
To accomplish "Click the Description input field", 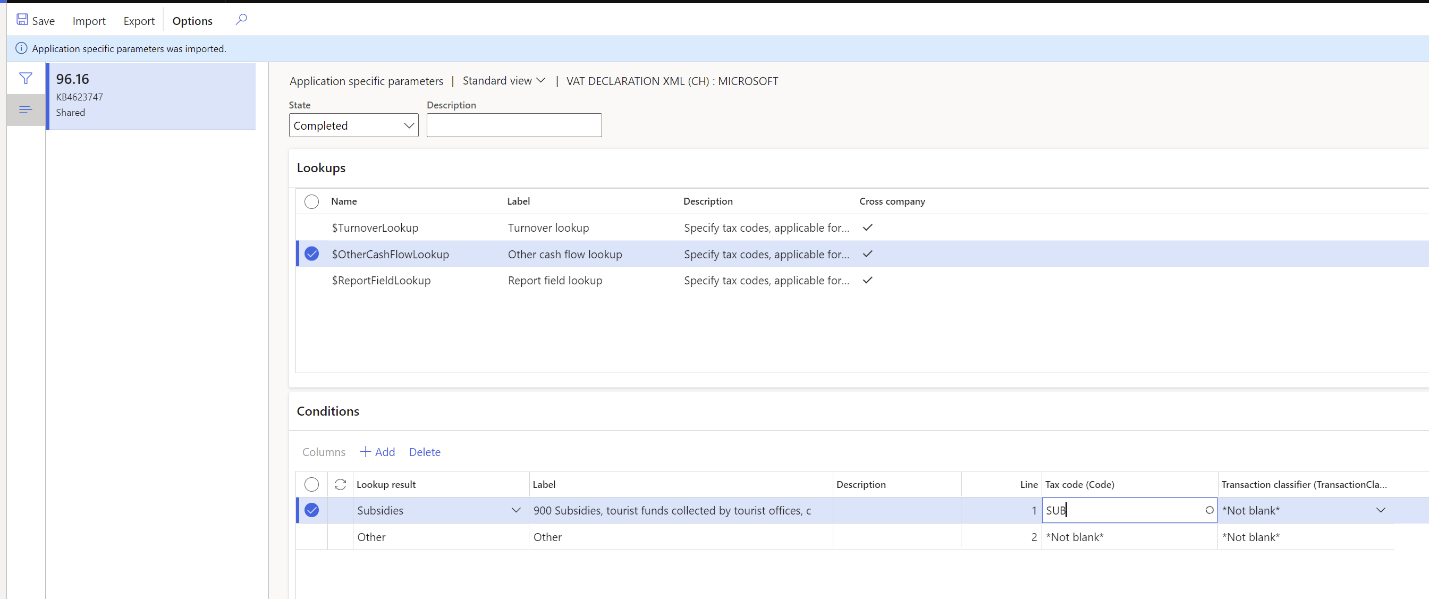I will coord(514,125).
